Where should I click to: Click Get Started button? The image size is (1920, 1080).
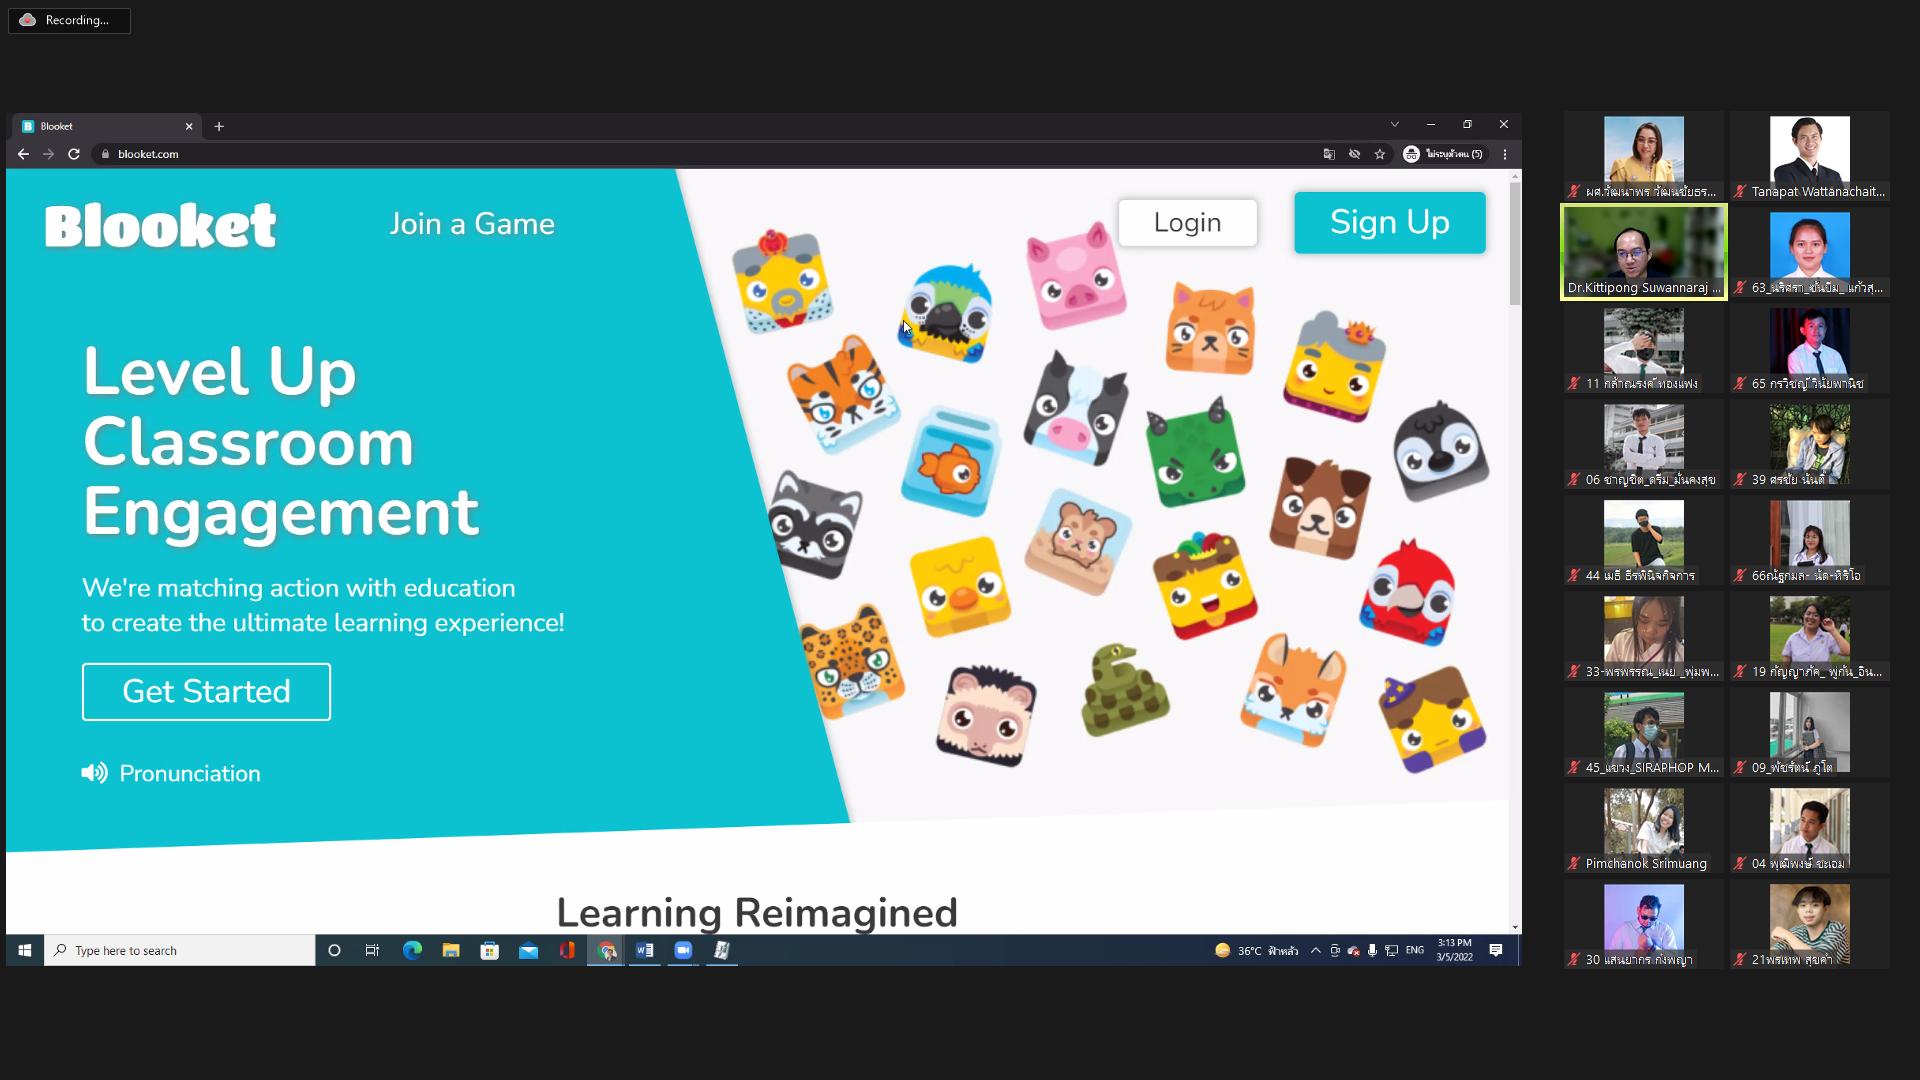(206, 691)
